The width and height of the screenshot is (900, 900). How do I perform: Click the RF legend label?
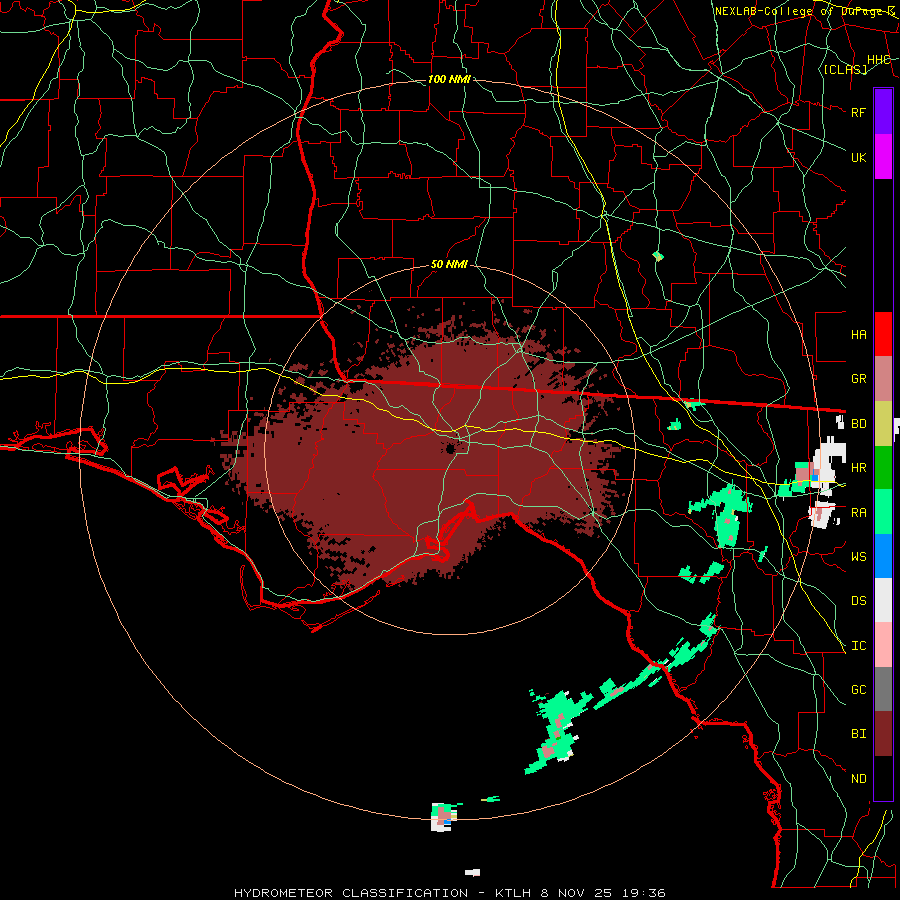coord(859,112)
